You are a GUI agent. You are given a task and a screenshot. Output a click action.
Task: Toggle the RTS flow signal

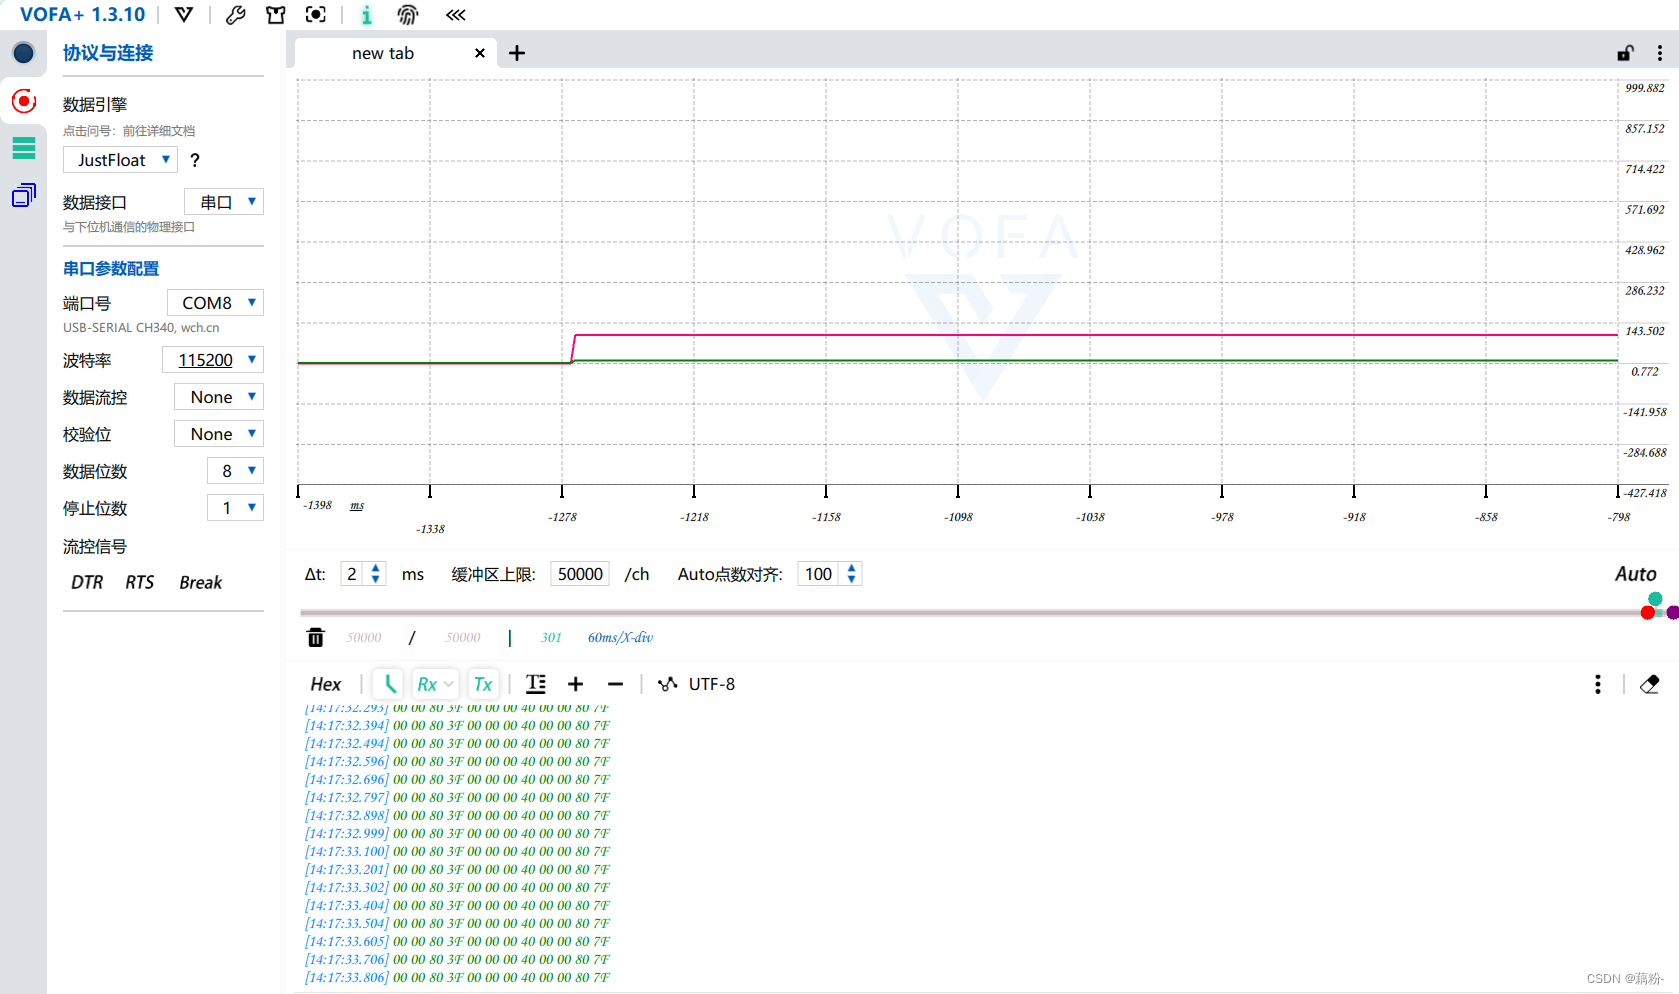(140, 582)
